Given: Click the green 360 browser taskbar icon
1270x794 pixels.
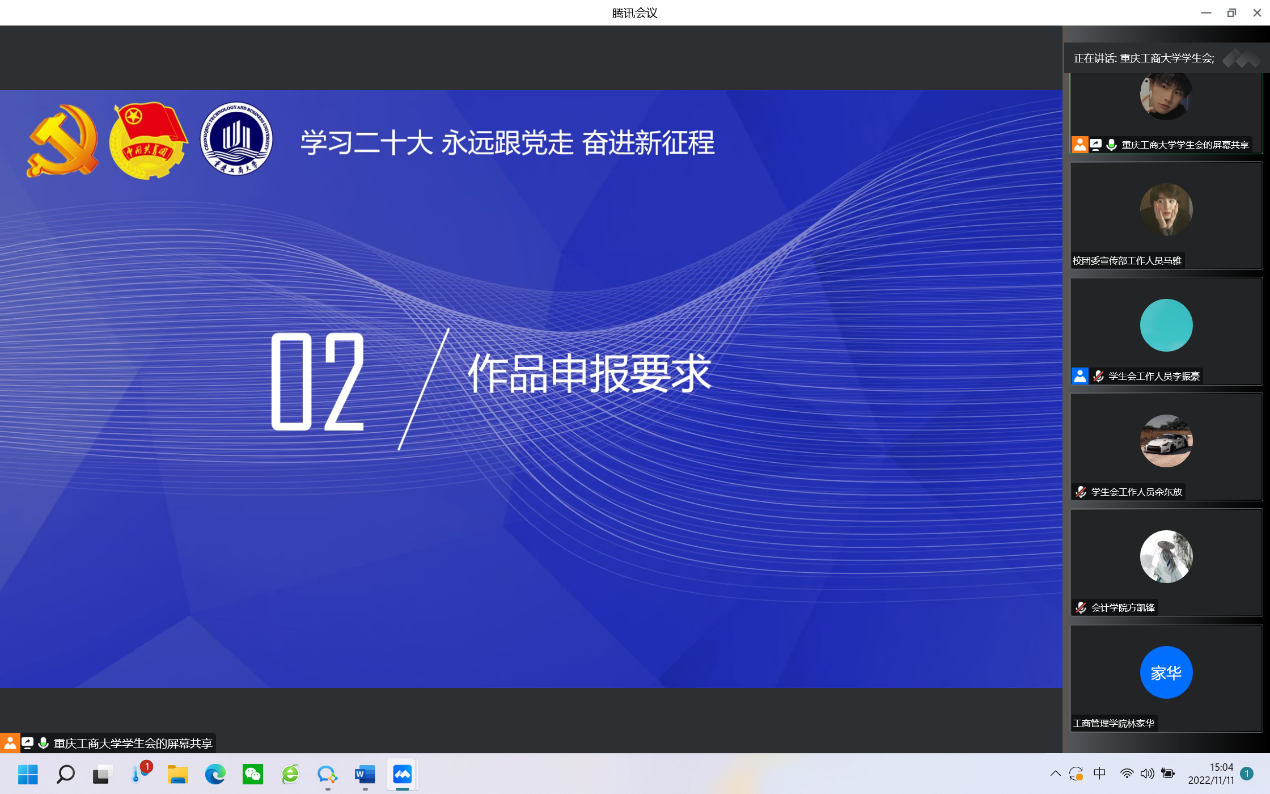Looking at the screenshot, I should [290, 774].
